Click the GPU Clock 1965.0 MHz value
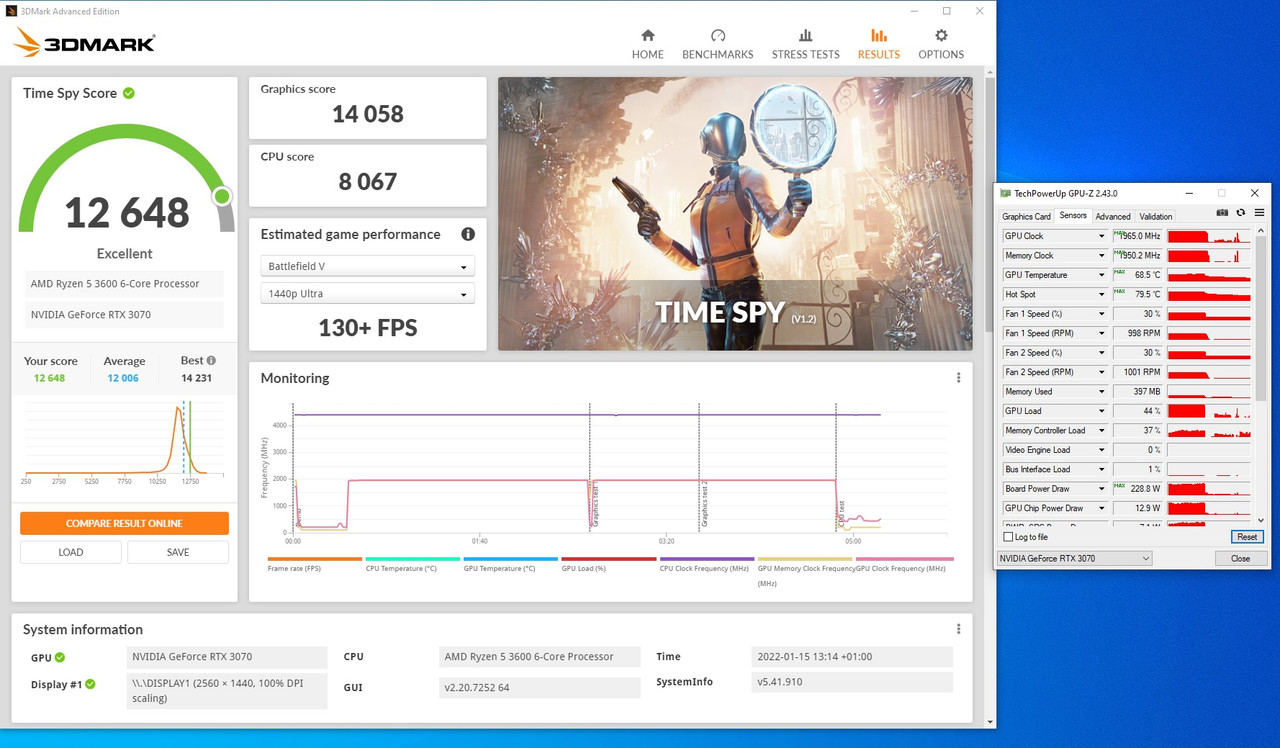The image size is (1280, 748). point(1139,236)
